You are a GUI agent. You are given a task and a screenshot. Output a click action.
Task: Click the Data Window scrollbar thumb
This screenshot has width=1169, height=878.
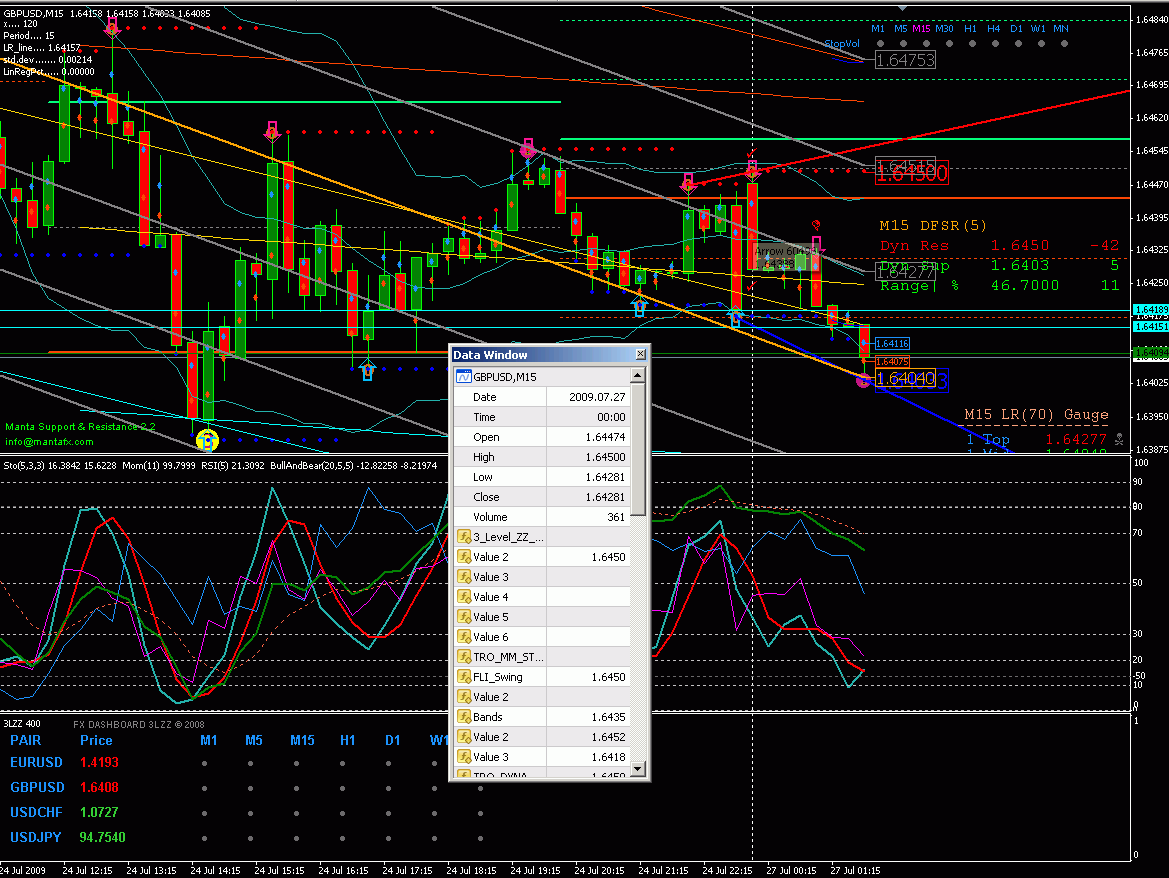coord(639,452)
